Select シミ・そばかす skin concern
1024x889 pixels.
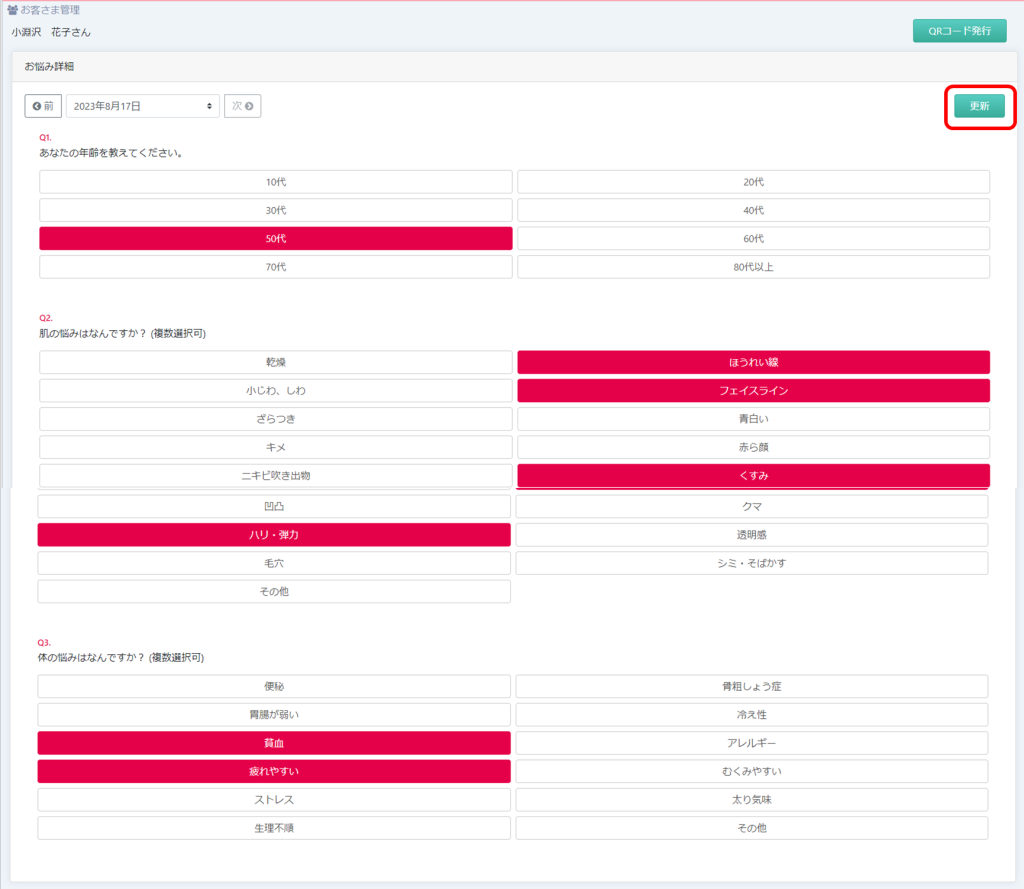tap(752, 563)
